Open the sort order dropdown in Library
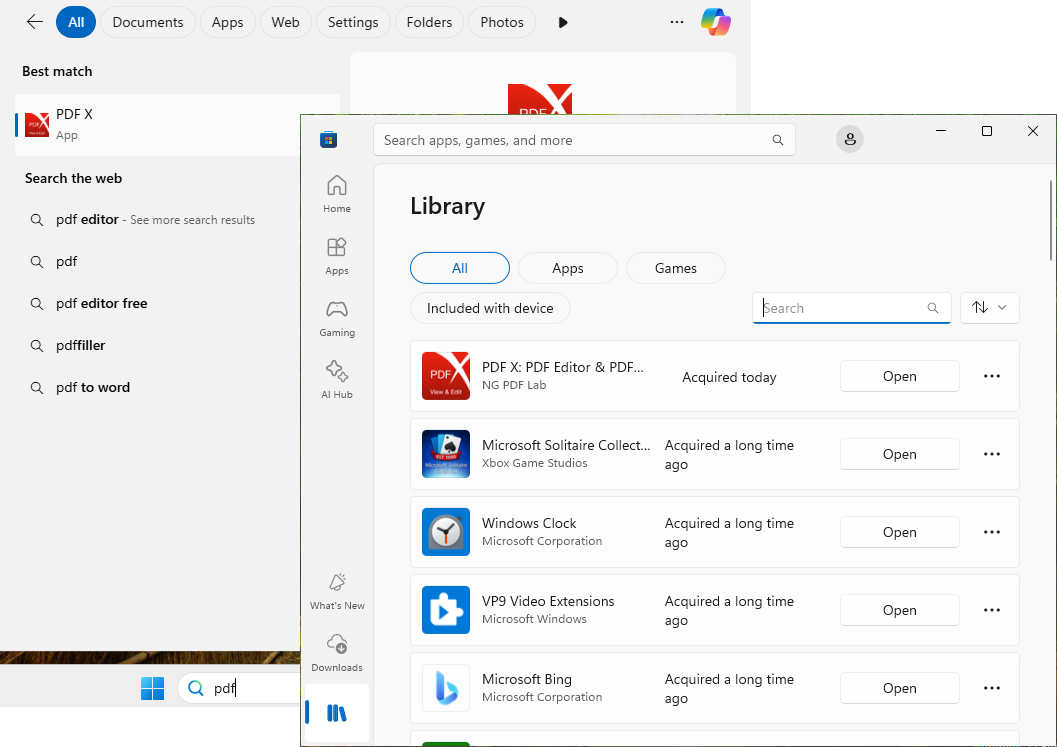This screenshot has width=1057, height=747. 989,308
